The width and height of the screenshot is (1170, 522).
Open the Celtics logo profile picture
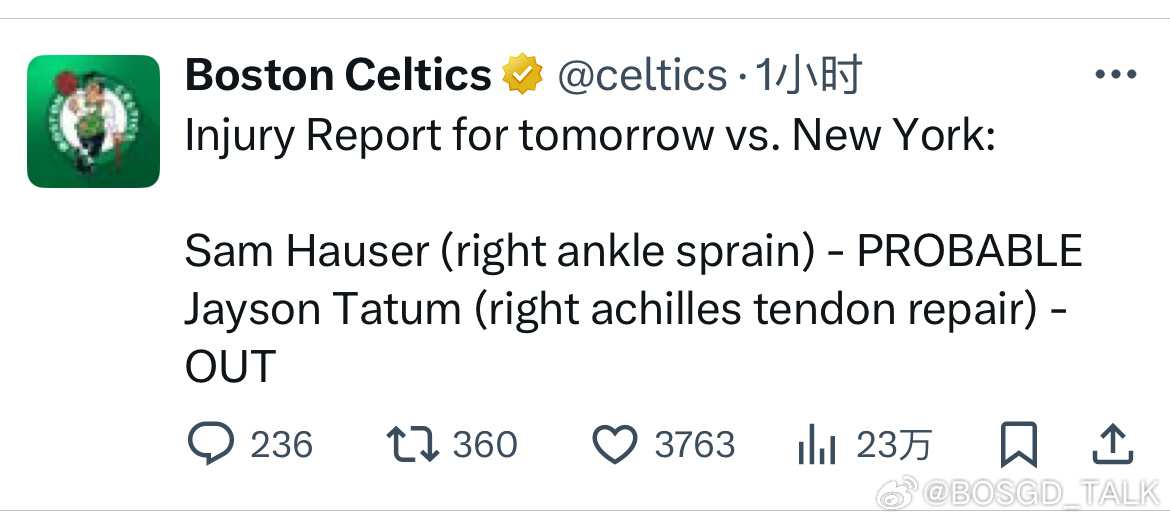pos(93,121)
